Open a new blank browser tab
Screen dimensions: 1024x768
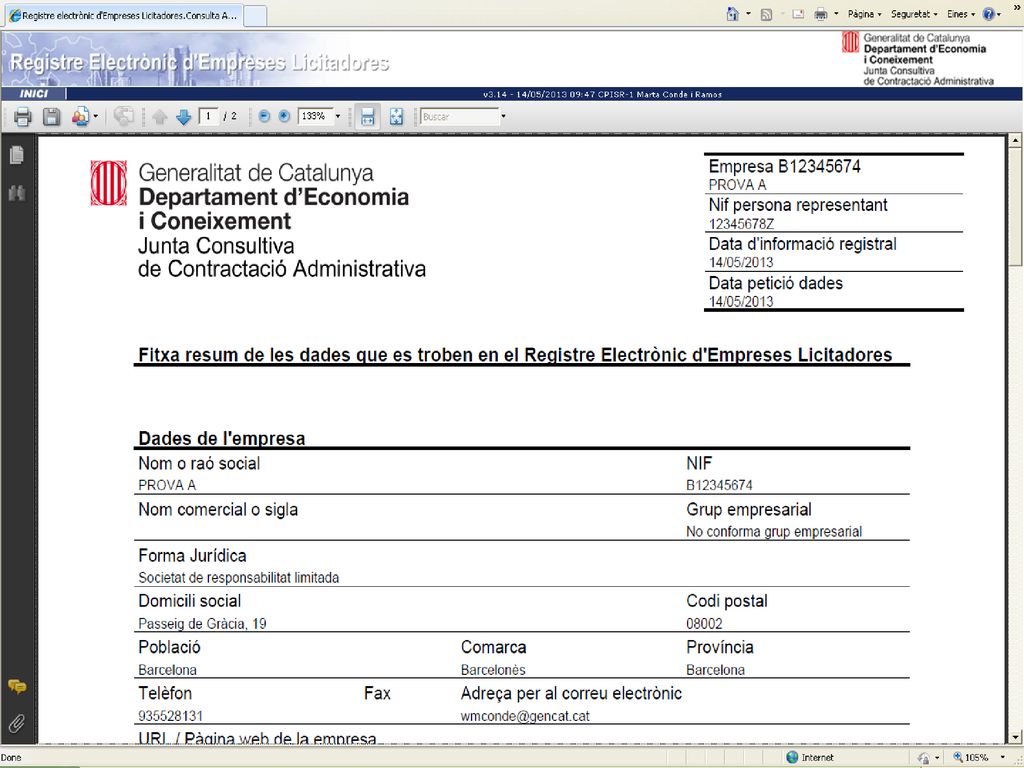pos(255,16)
